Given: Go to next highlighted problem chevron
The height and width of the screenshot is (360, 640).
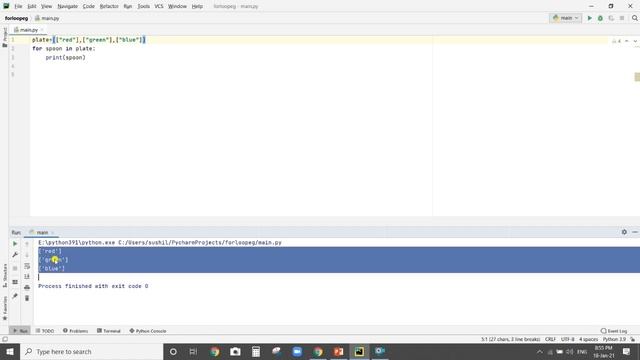Looking at the screenshot, I should 635,41.
